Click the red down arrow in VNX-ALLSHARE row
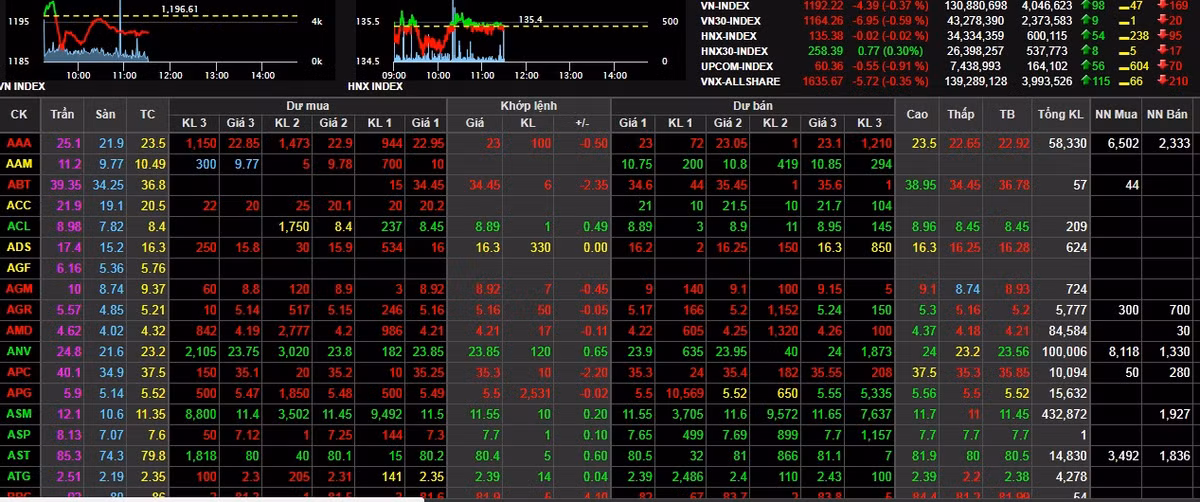This screenshot has height=502, width=1200. [1165, 80]
